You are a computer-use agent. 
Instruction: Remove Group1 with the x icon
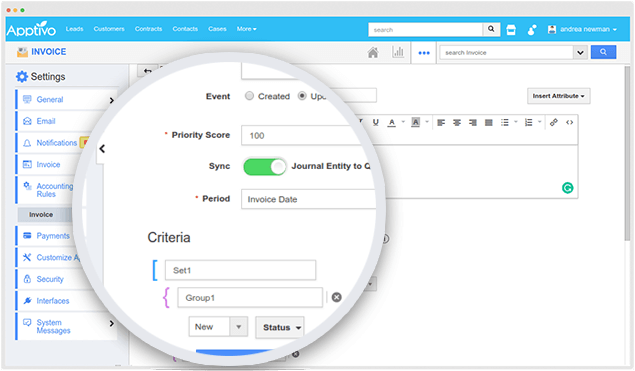tap(337, 298)
